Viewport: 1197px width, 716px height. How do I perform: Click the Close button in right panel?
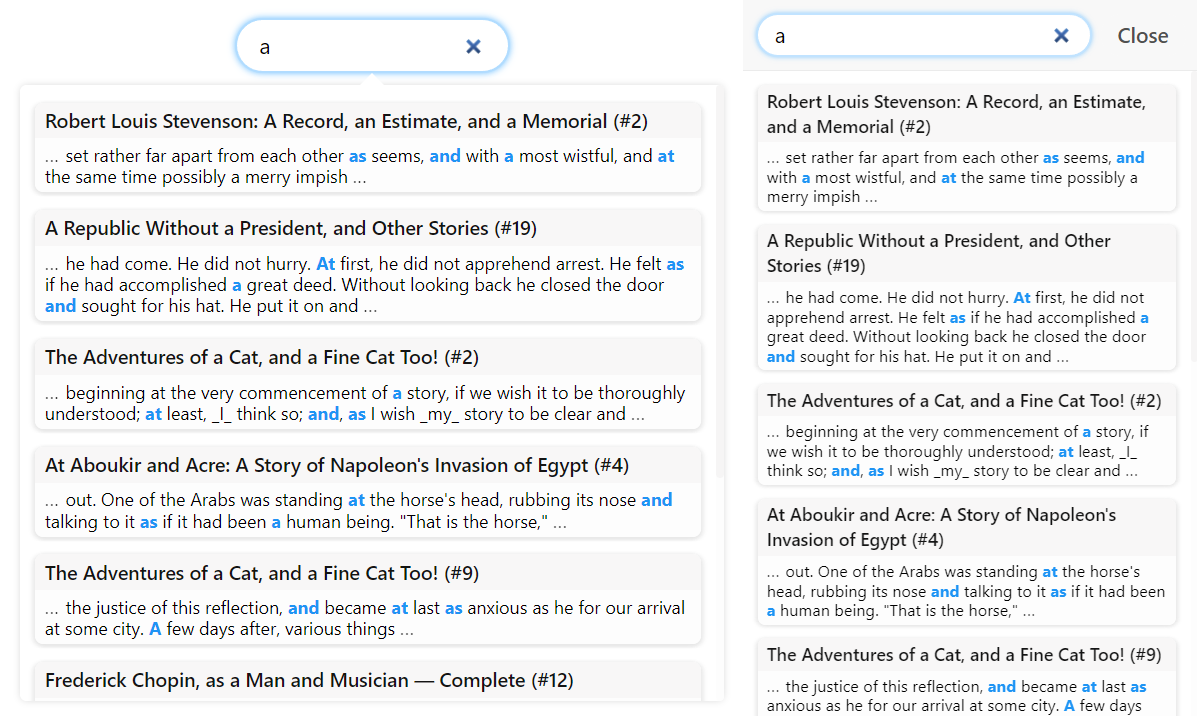click(1142, 36)
